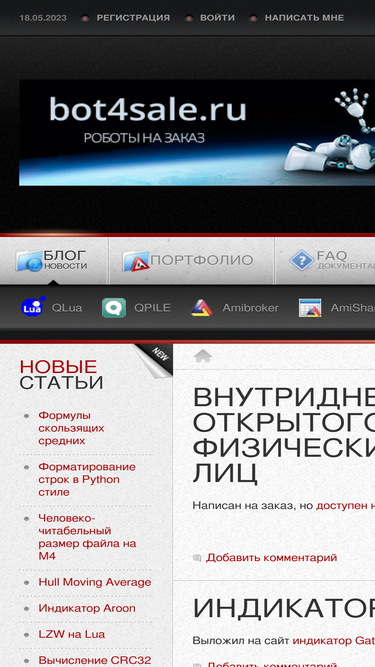
Task: Select Войти in the top menu
Action: pyautogui.click(x=217, y=18)
